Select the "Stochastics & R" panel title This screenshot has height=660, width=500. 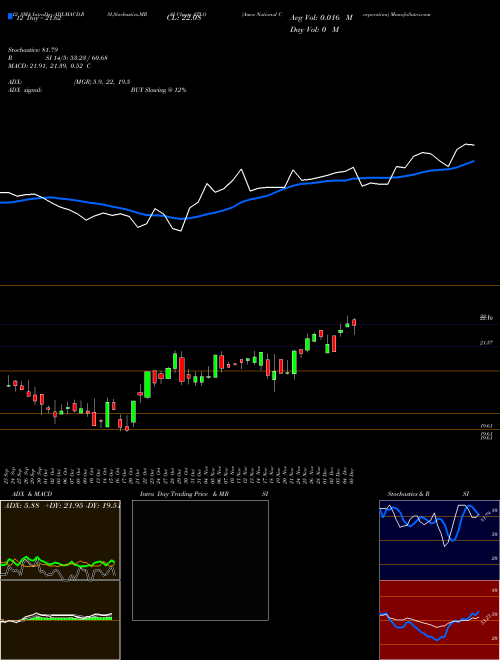[x=408, y=494]
